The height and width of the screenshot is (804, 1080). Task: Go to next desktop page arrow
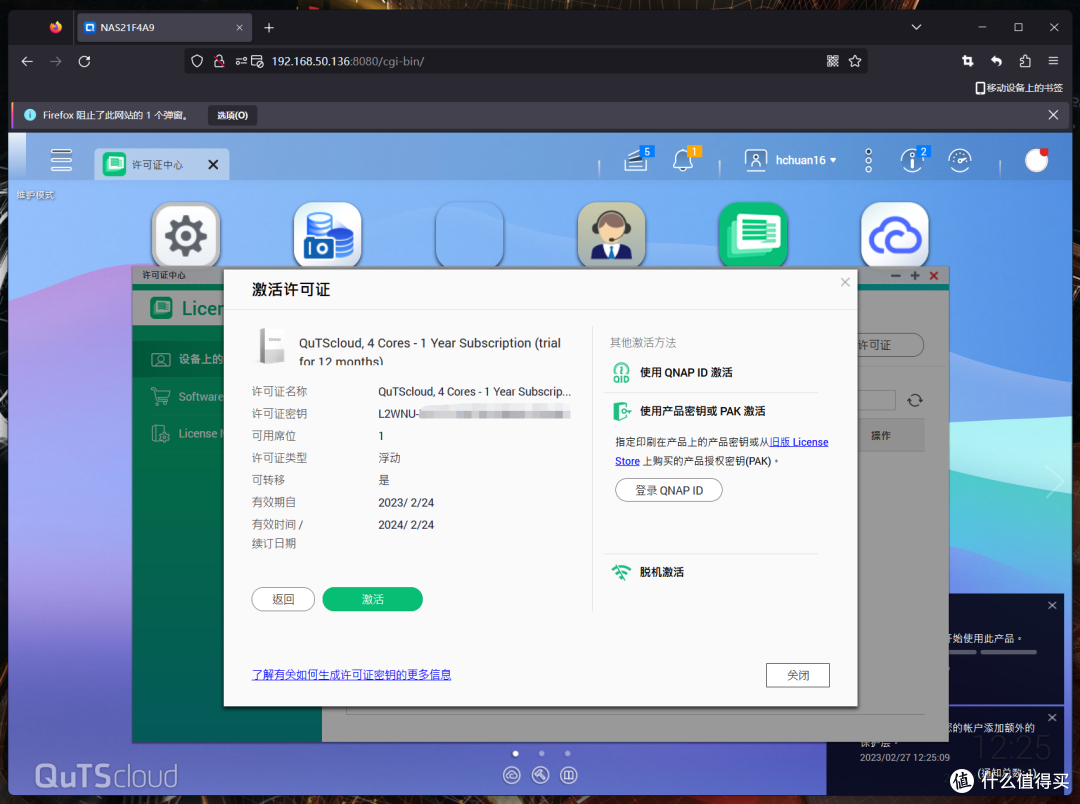click(1055, 482)
